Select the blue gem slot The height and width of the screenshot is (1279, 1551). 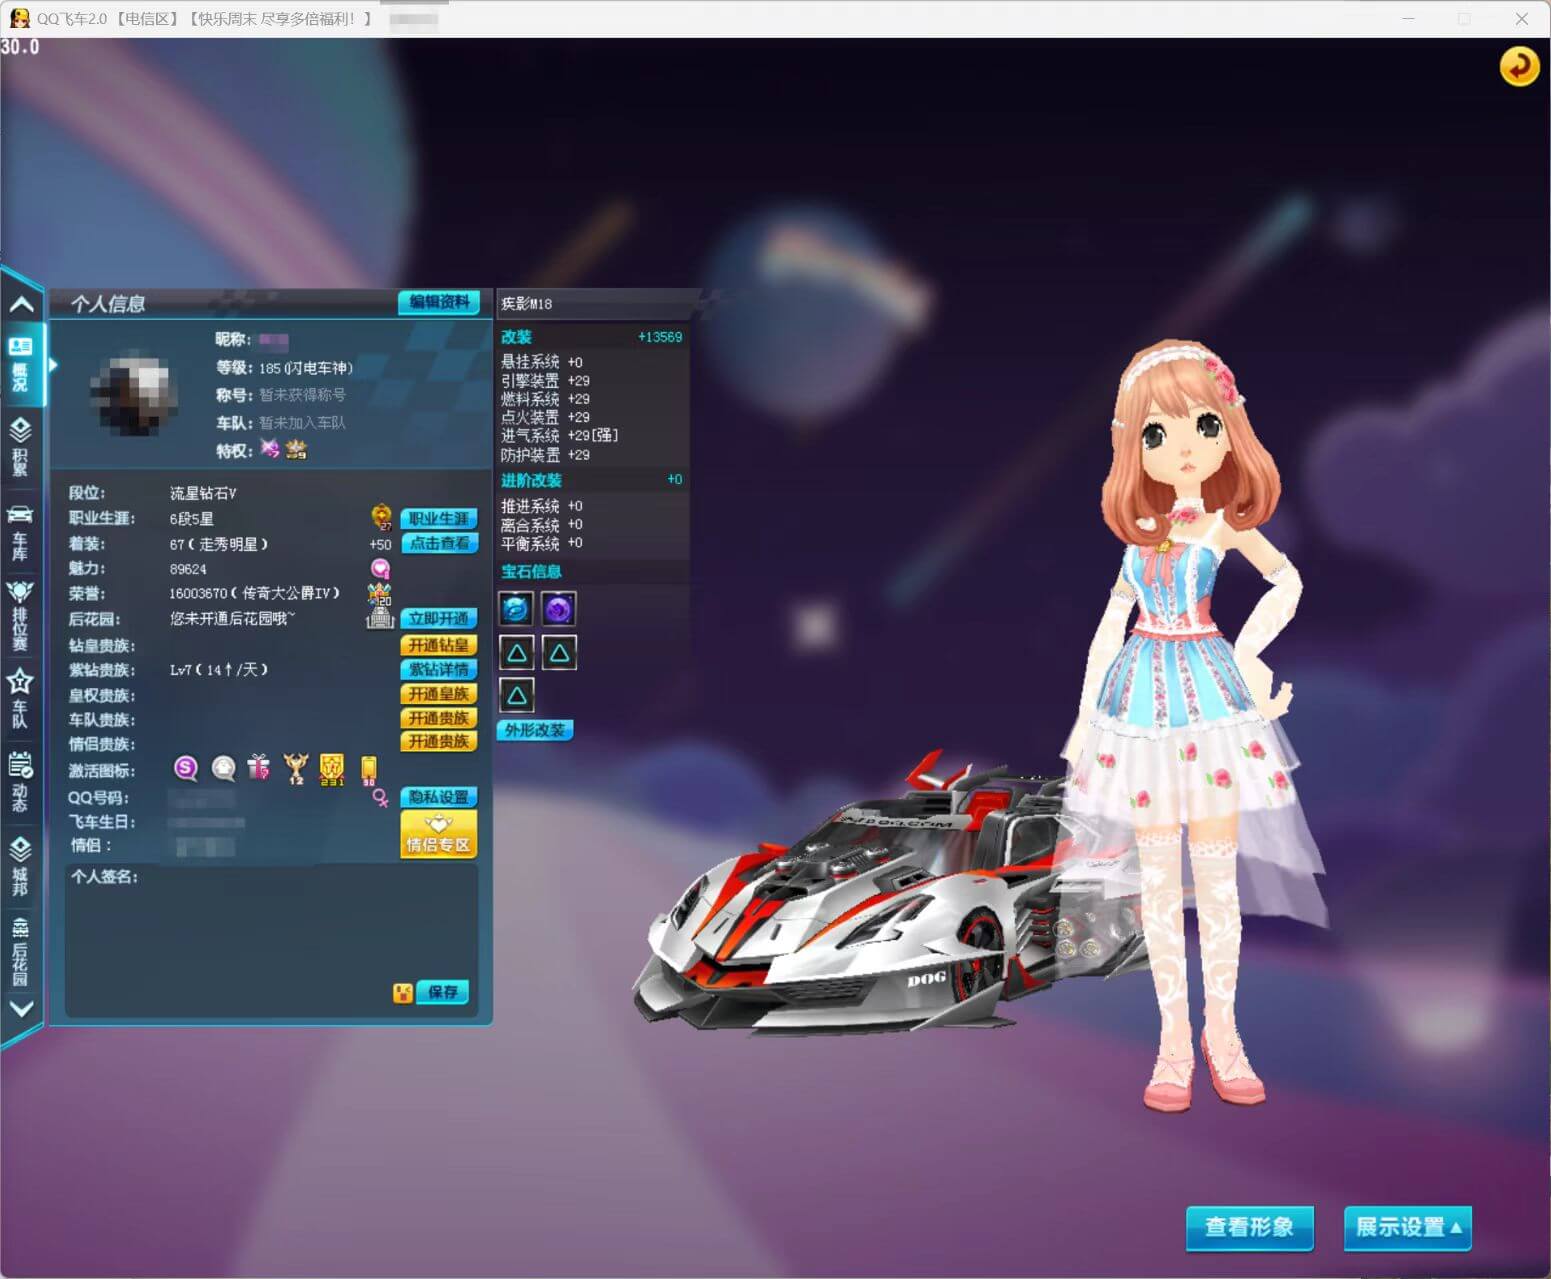pos(516,608)
